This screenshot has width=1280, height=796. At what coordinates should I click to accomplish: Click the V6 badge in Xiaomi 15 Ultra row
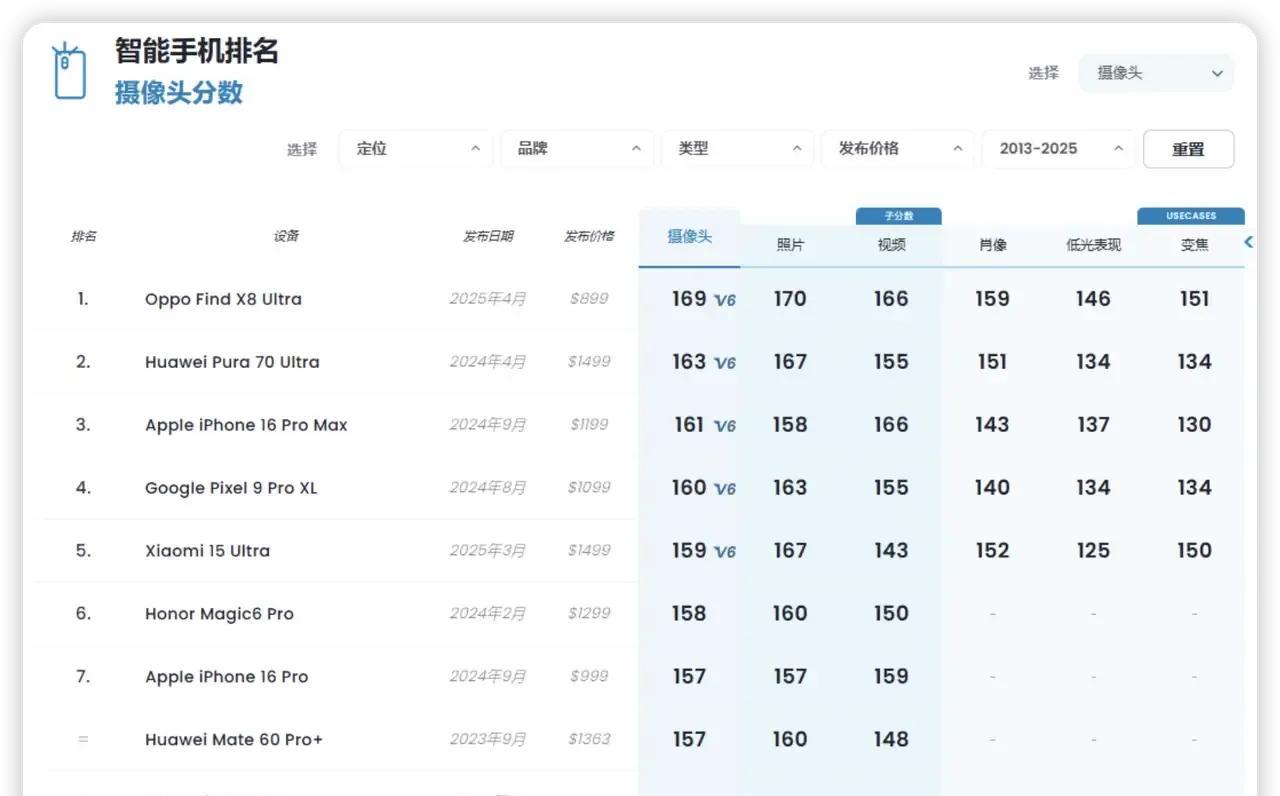pyautogui.click(x=725, y=552)
